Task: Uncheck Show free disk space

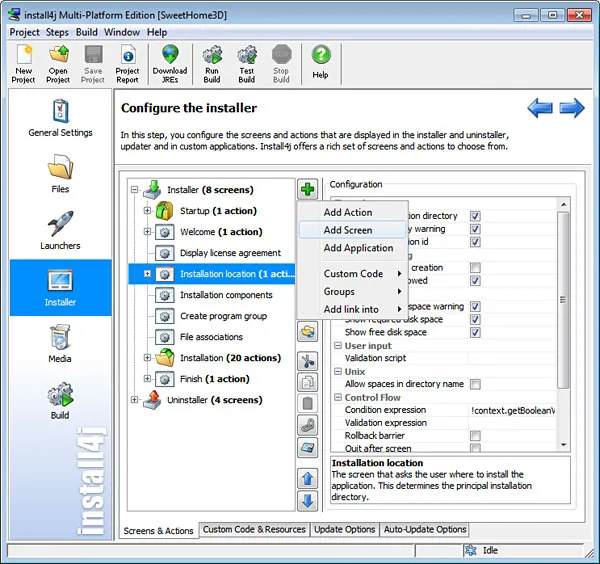Action: tap(475, 332)
